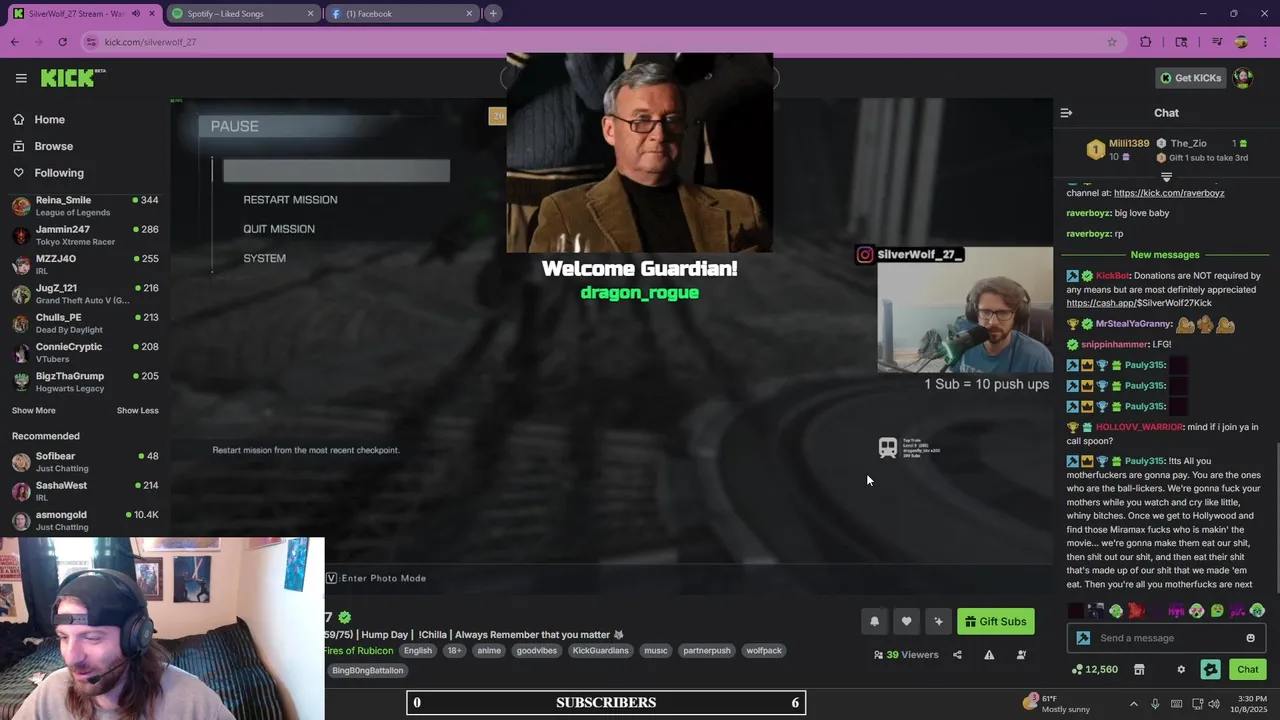Share the stream via share icon
The image size is (1280, 720).
point(957,655)
